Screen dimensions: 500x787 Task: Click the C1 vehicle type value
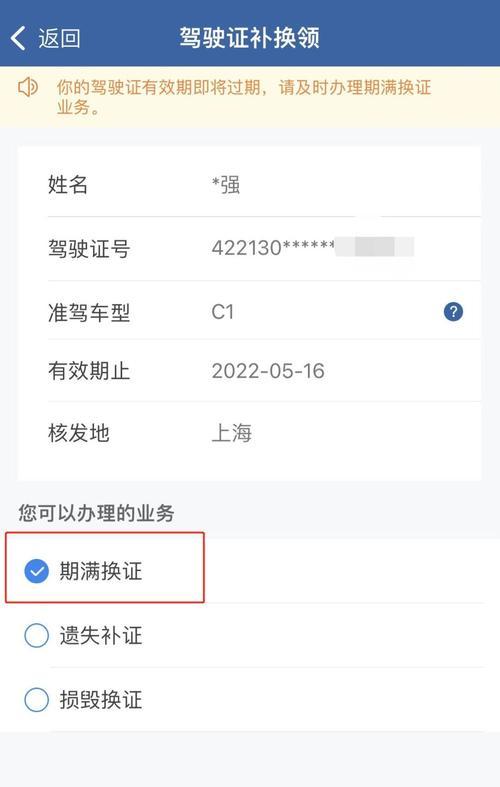pos(222,312)
